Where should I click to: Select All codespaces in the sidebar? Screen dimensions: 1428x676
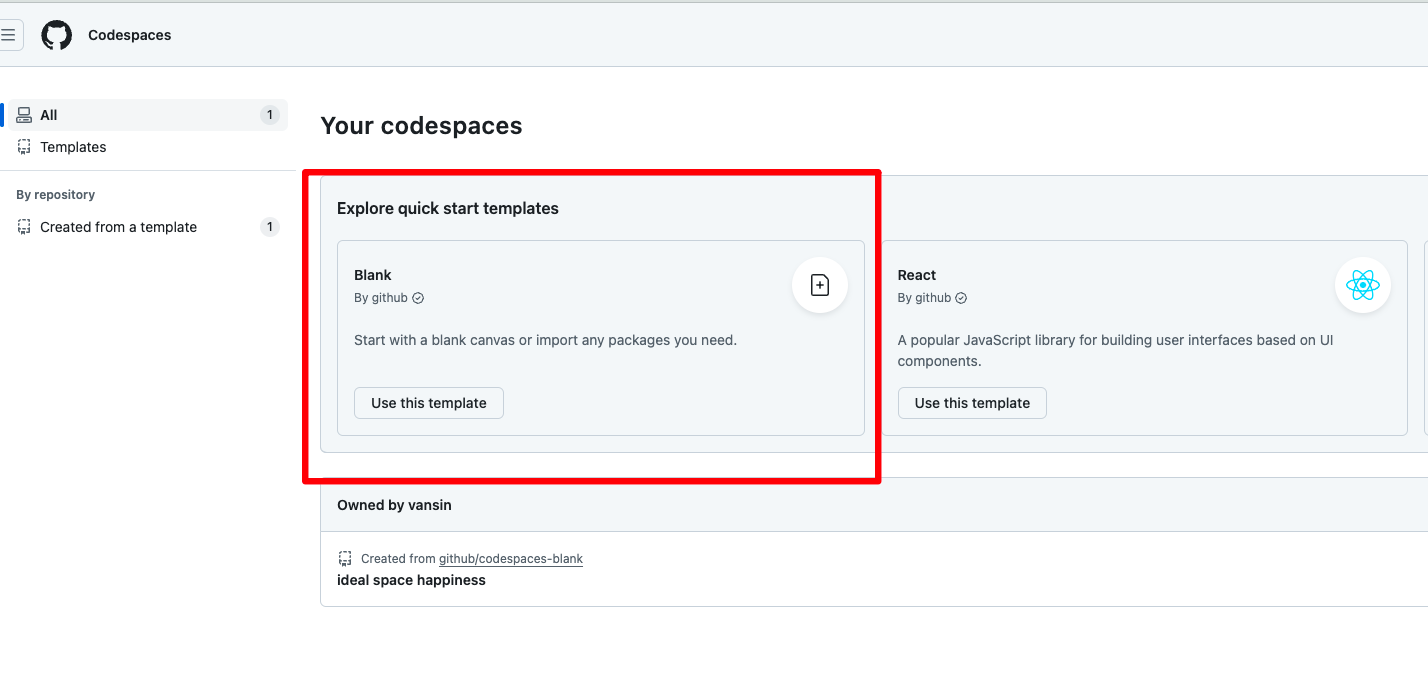[48, 115]
